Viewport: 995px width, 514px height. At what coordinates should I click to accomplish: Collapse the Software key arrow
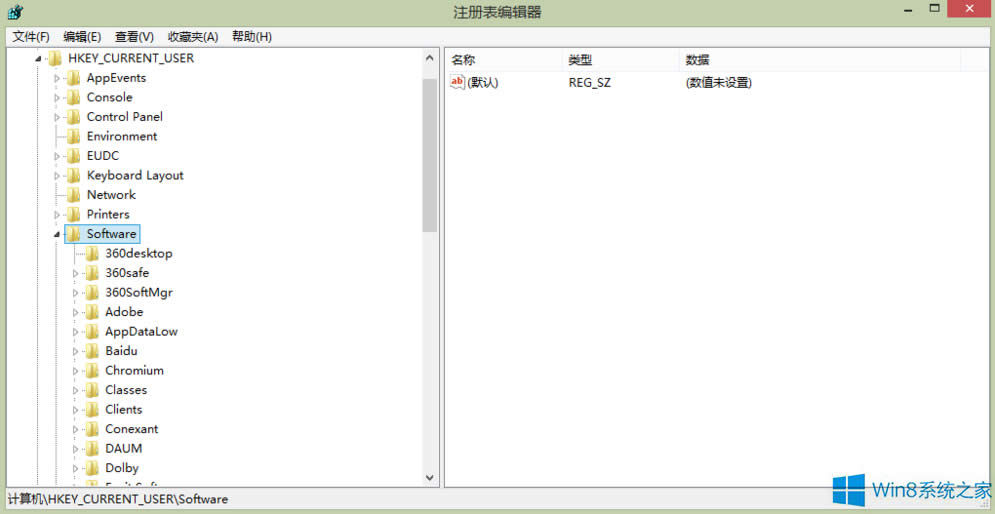point(57,235)
